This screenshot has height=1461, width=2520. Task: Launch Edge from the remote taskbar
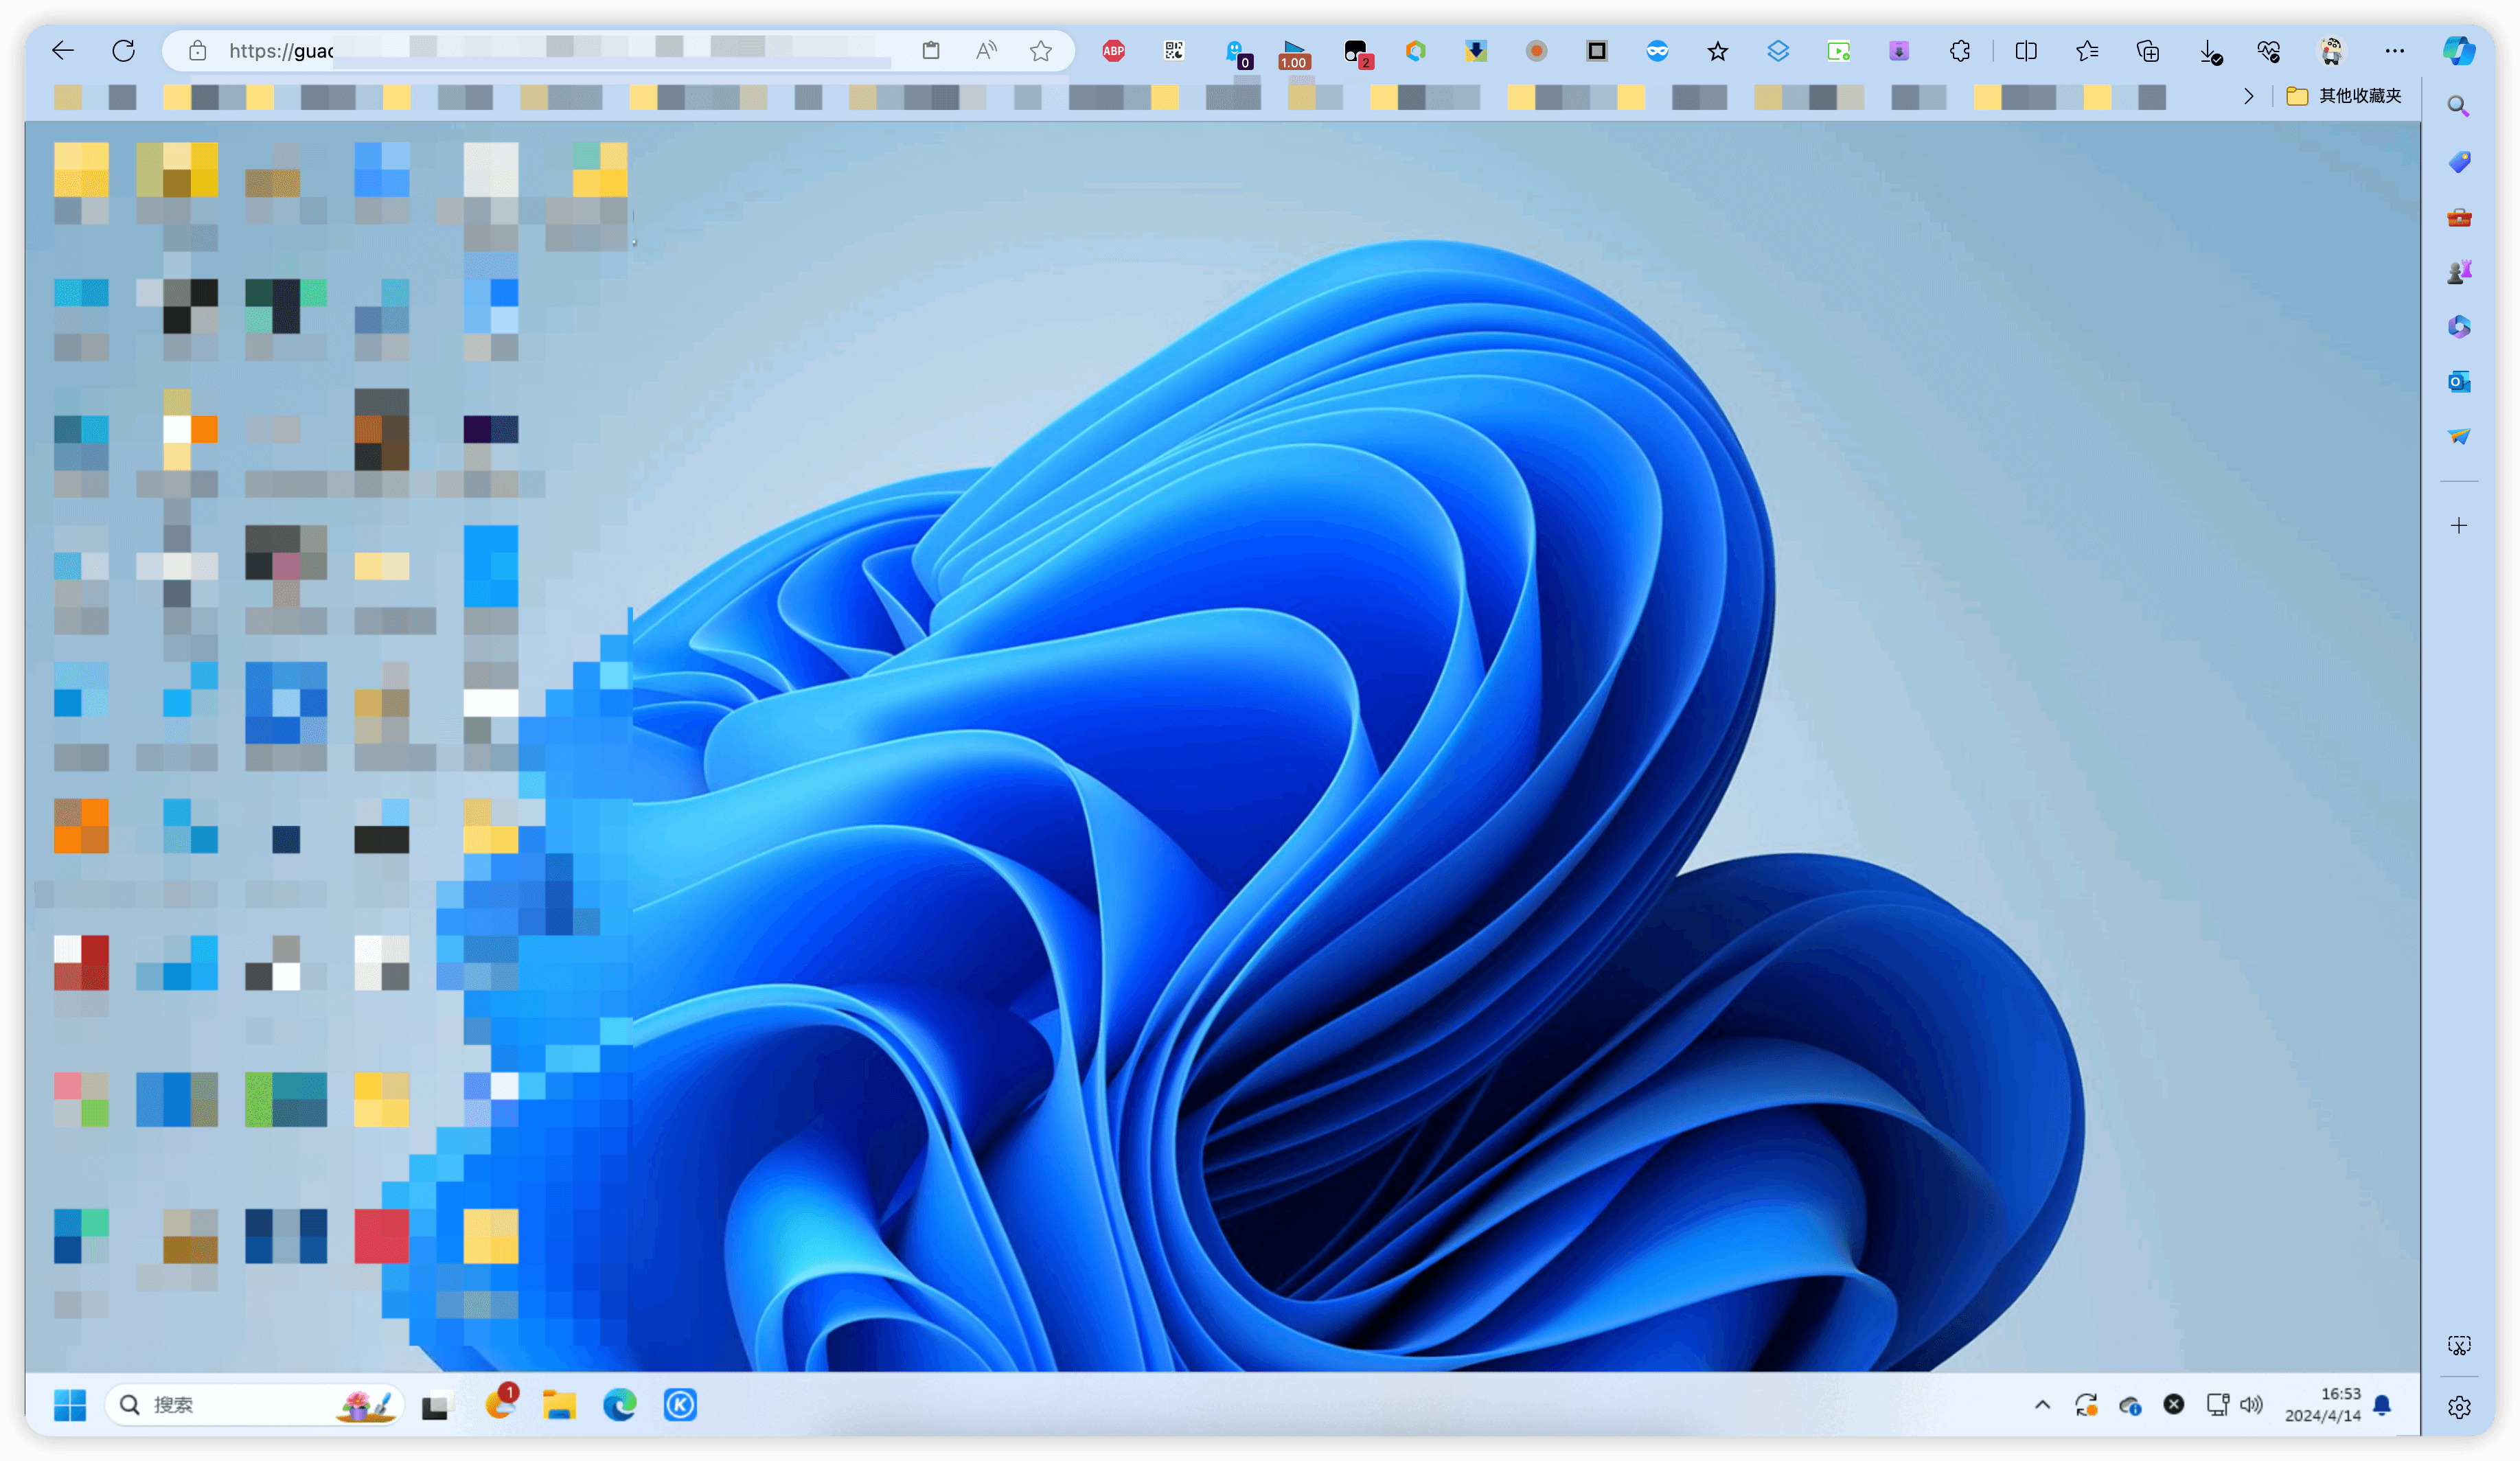coord(620,1405)
